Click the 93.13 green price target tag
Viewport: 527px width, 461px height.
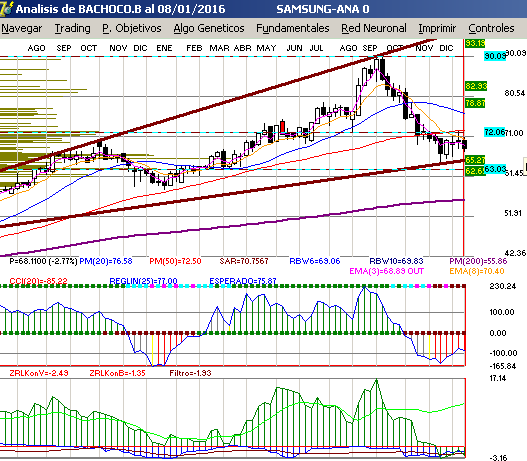[x=475, y=43]
